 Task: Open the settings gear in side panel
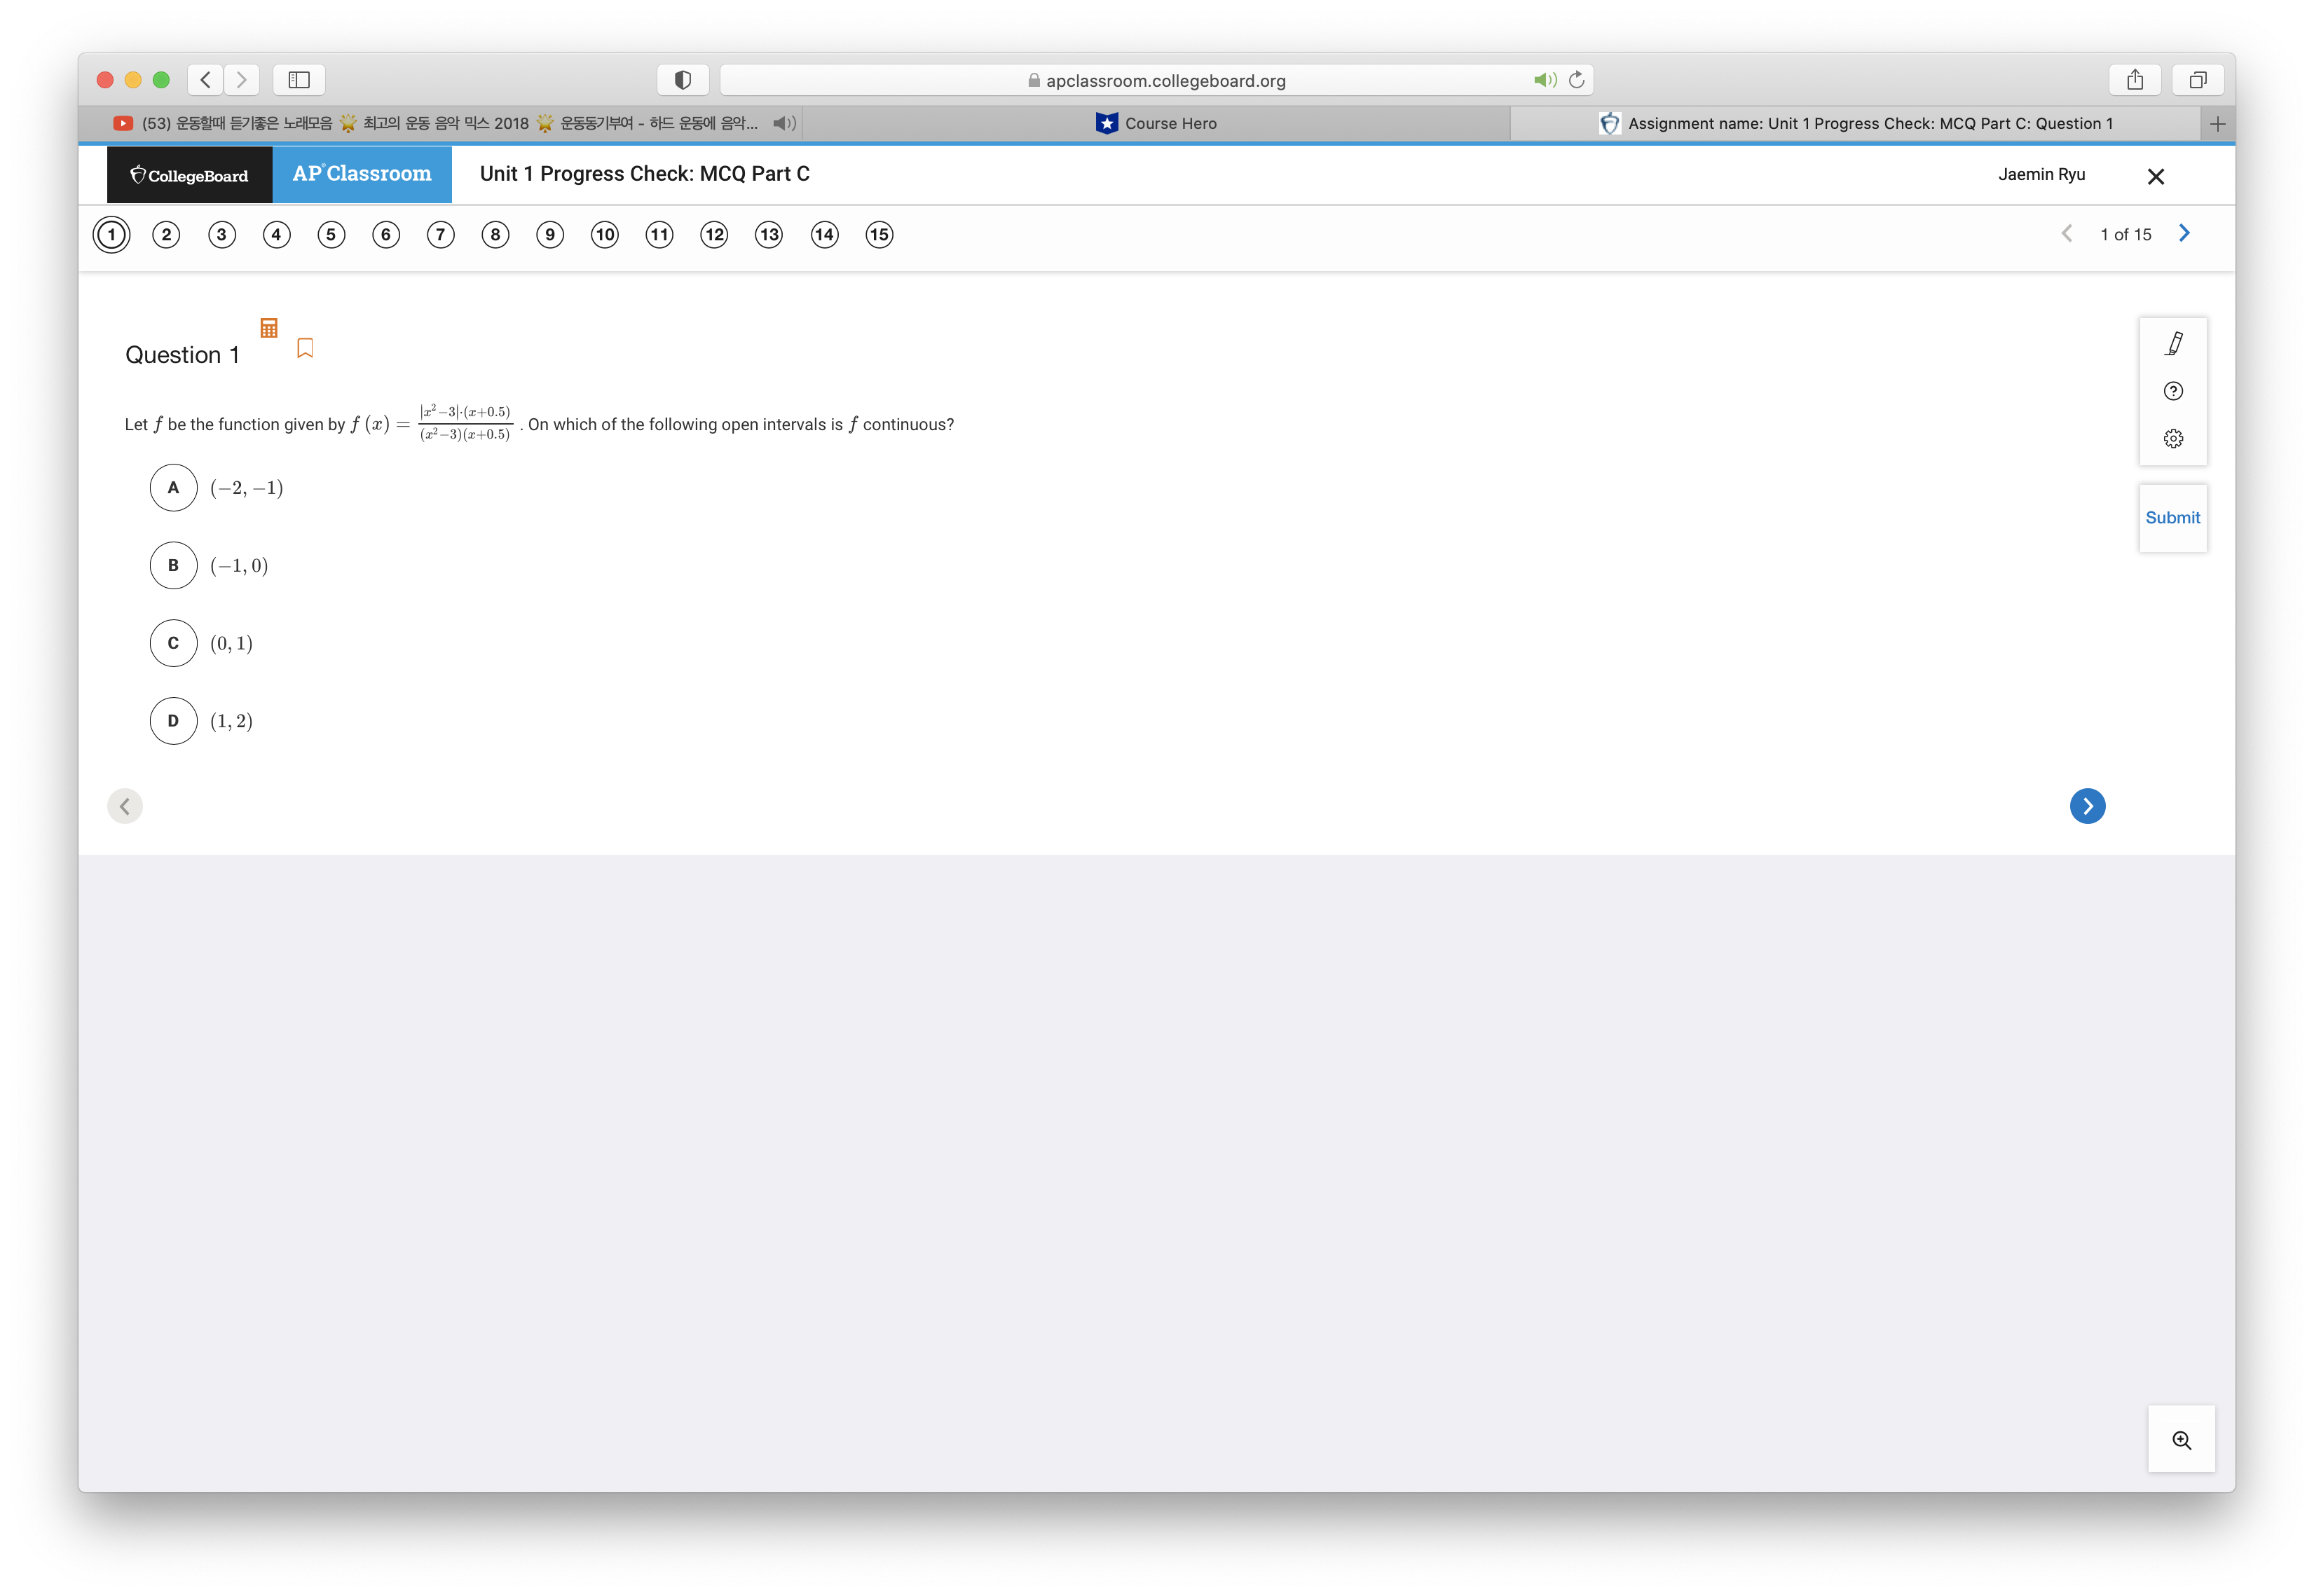click(2173, 439)
